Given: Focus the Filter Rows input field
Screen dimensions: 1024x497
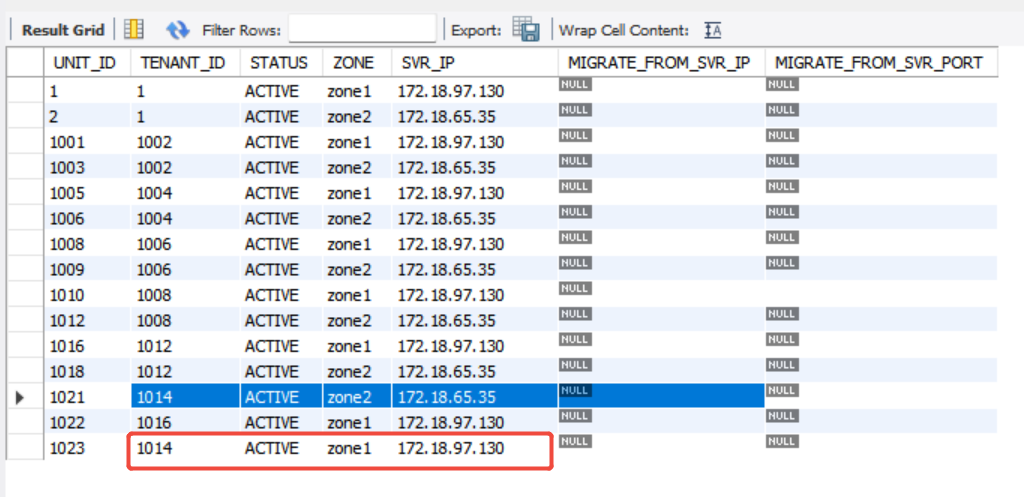Looking at the screenshot, I should 362,30.
